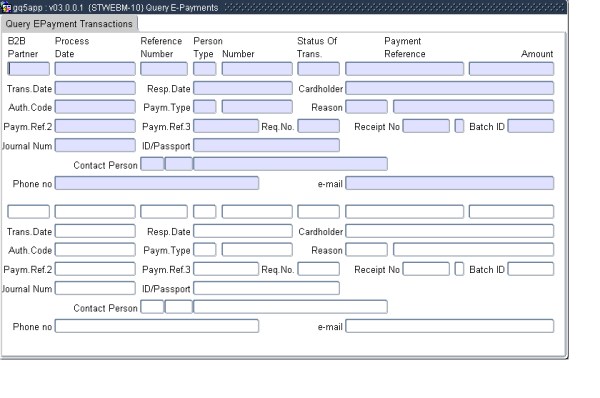This screenshot has height=398, width=600.
Task: Select the second record's Trans.Date field
Action: (95, 231)
